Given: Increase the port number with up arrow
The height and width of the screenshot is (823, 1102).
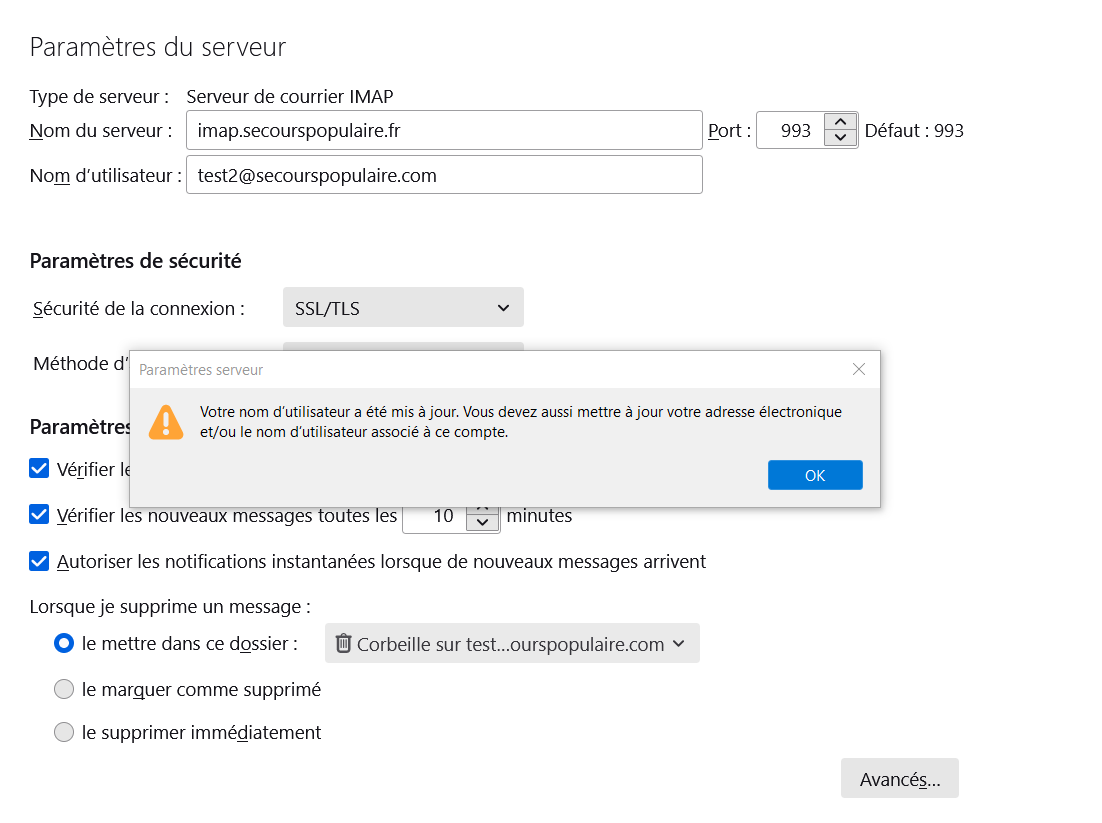Looking at the screenshot, I should [x=841, y=122].
